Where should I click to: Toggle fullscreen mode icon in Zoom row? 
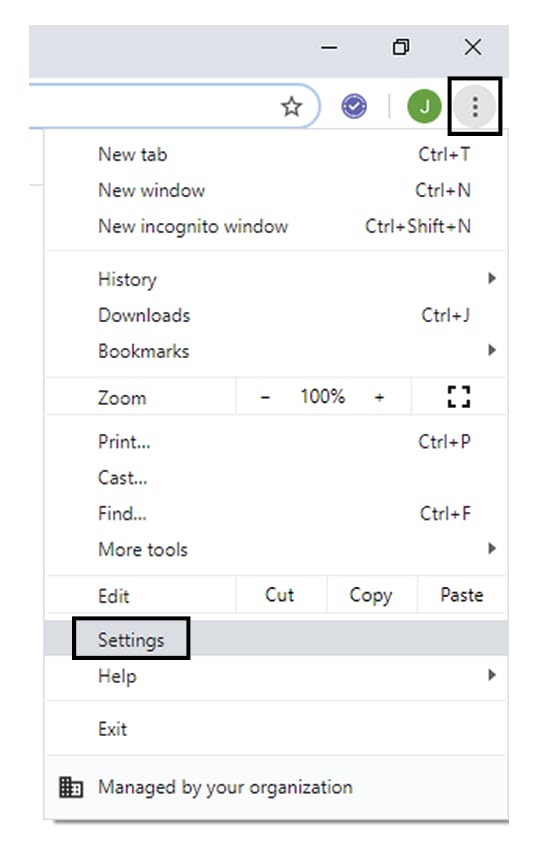point(459,397)
